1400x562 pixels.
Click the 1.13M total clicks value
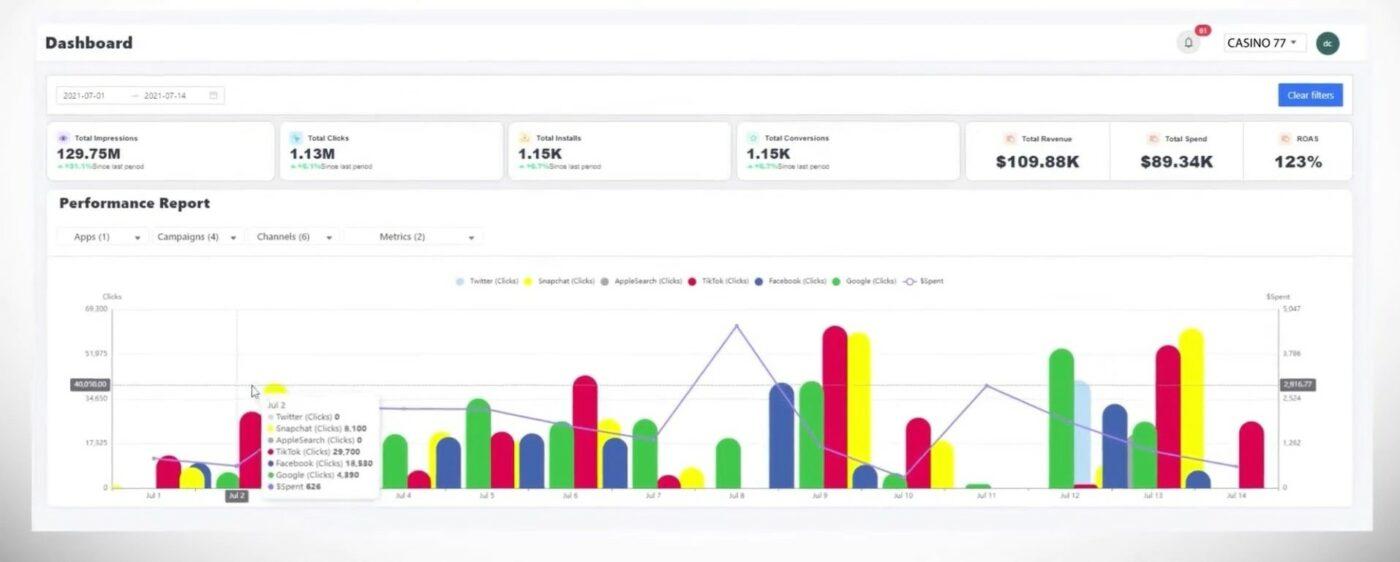[313, 154]
